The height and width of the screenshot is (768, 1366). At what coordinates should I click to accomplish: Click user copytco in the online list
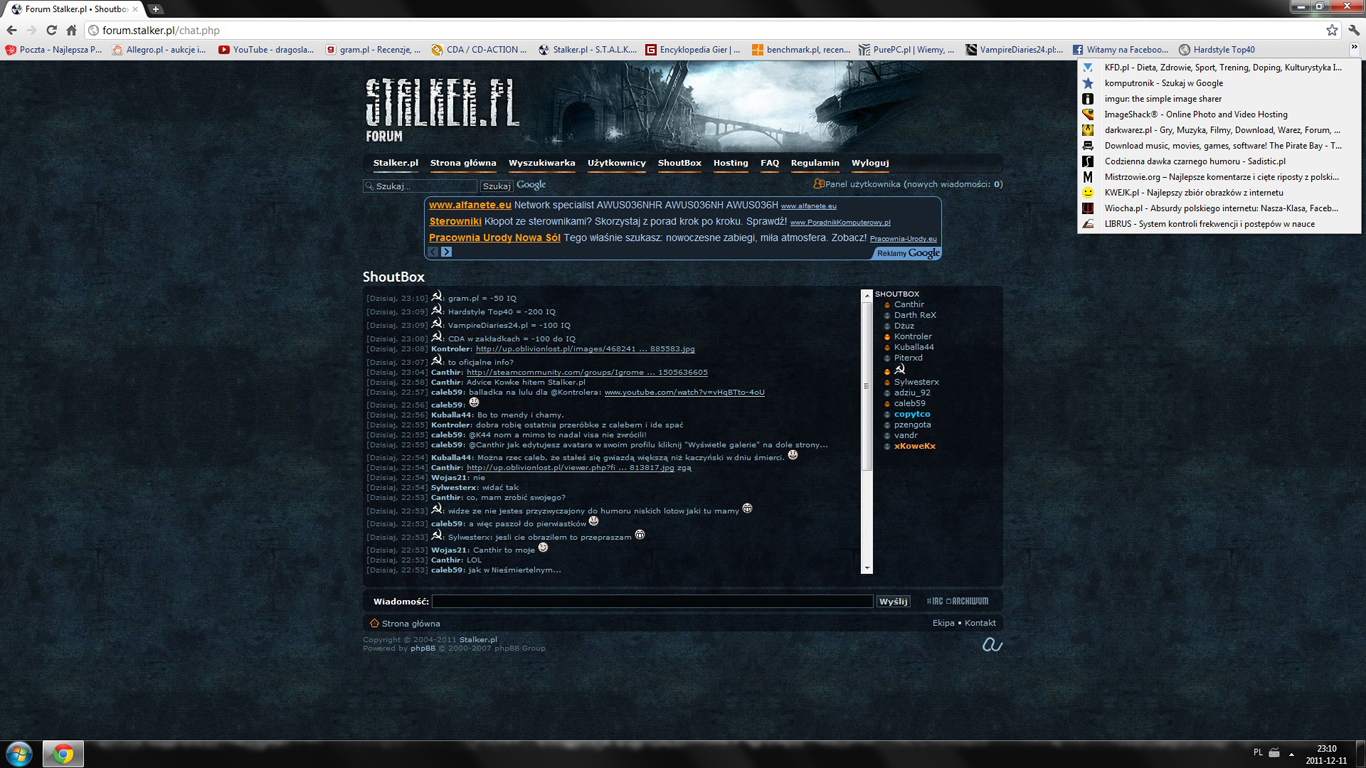912,414
